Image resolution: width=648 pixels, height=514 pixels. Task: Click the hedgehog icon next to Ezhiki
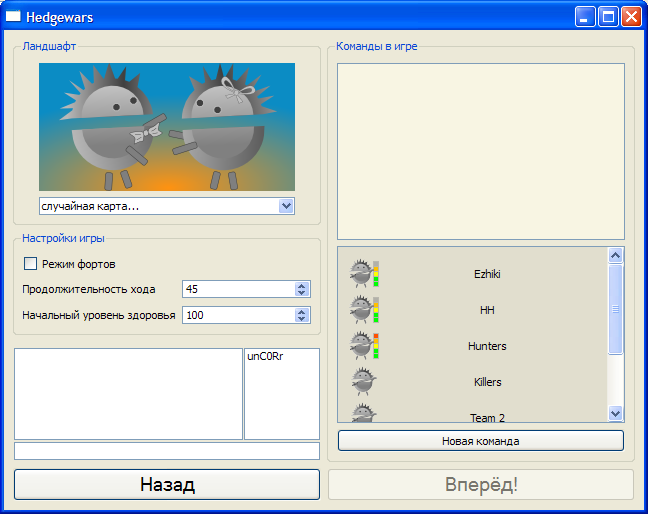click(x=361, y=273)
